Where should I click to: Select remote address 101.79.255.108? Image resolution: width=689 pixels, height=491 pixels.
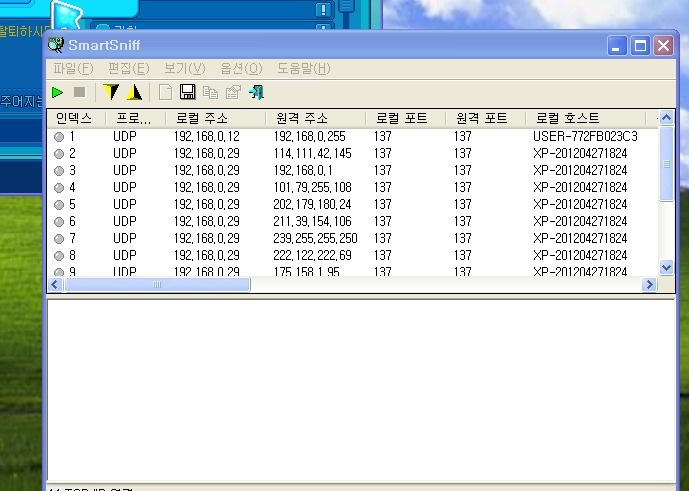312,188
